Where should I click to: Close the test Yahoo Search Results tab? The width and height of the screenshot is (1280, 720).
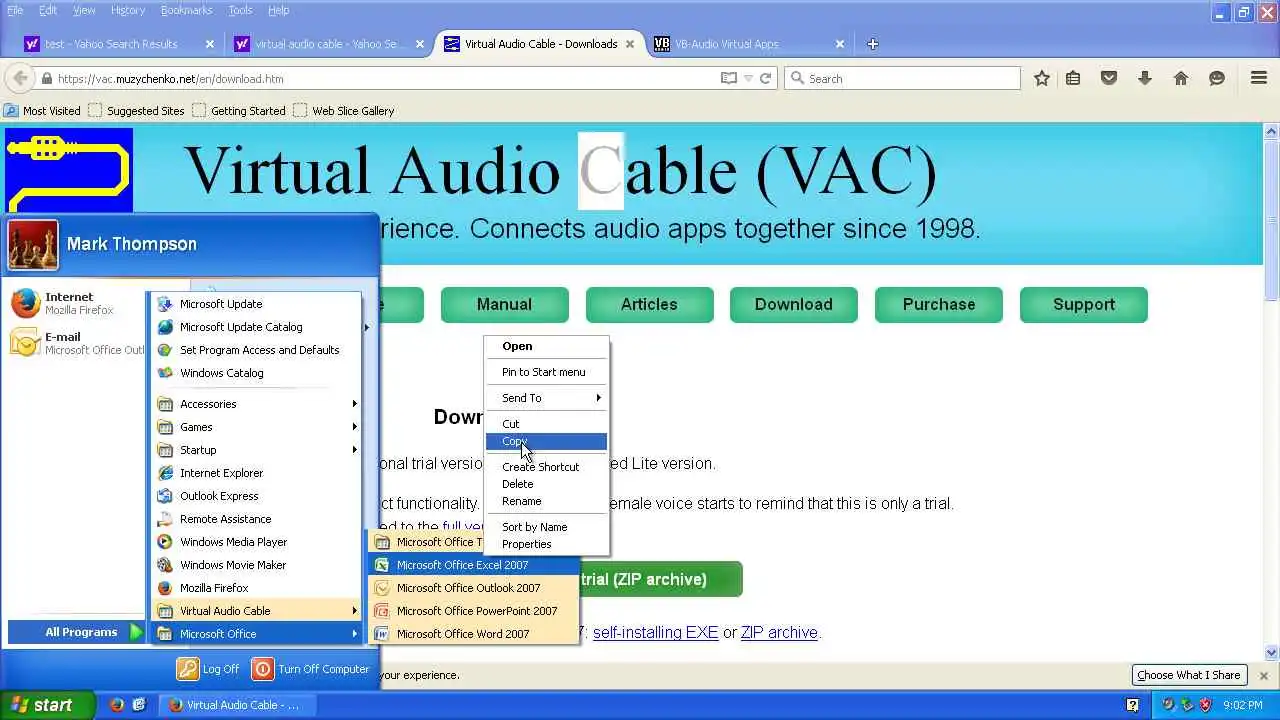[210, 44]
